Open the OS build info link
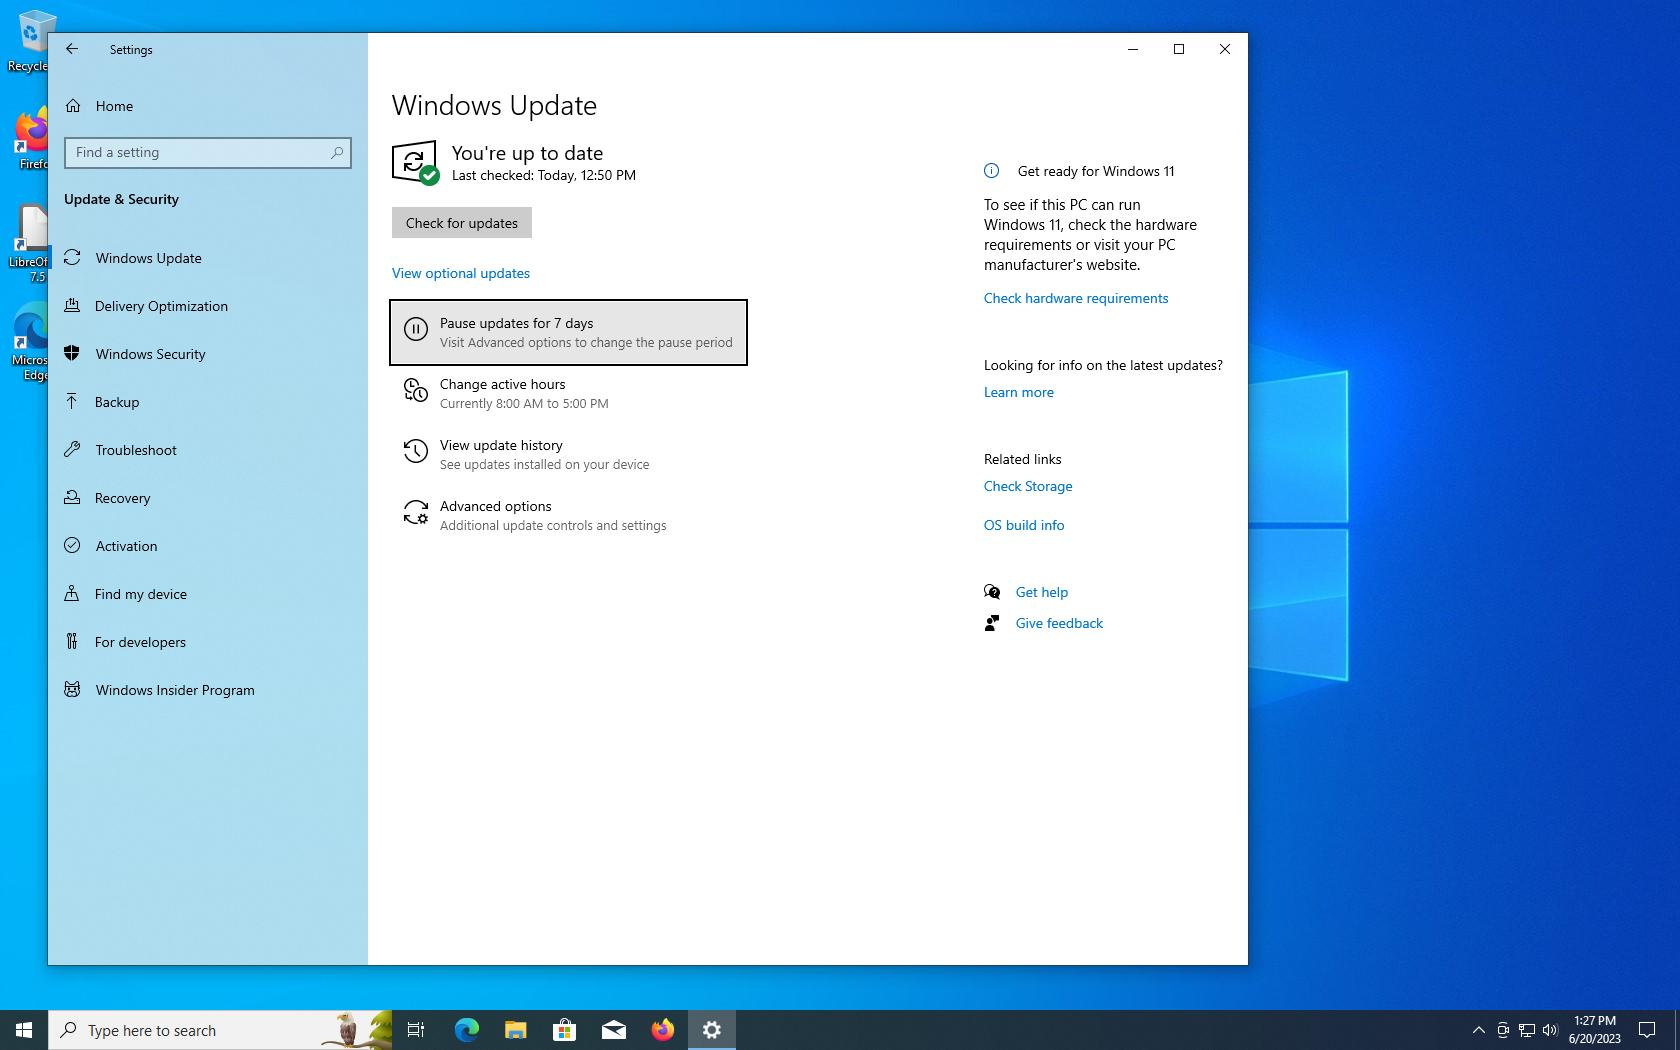Screen dimensions: 1680x1050 pyautogui.click(x=1024, y=525)
